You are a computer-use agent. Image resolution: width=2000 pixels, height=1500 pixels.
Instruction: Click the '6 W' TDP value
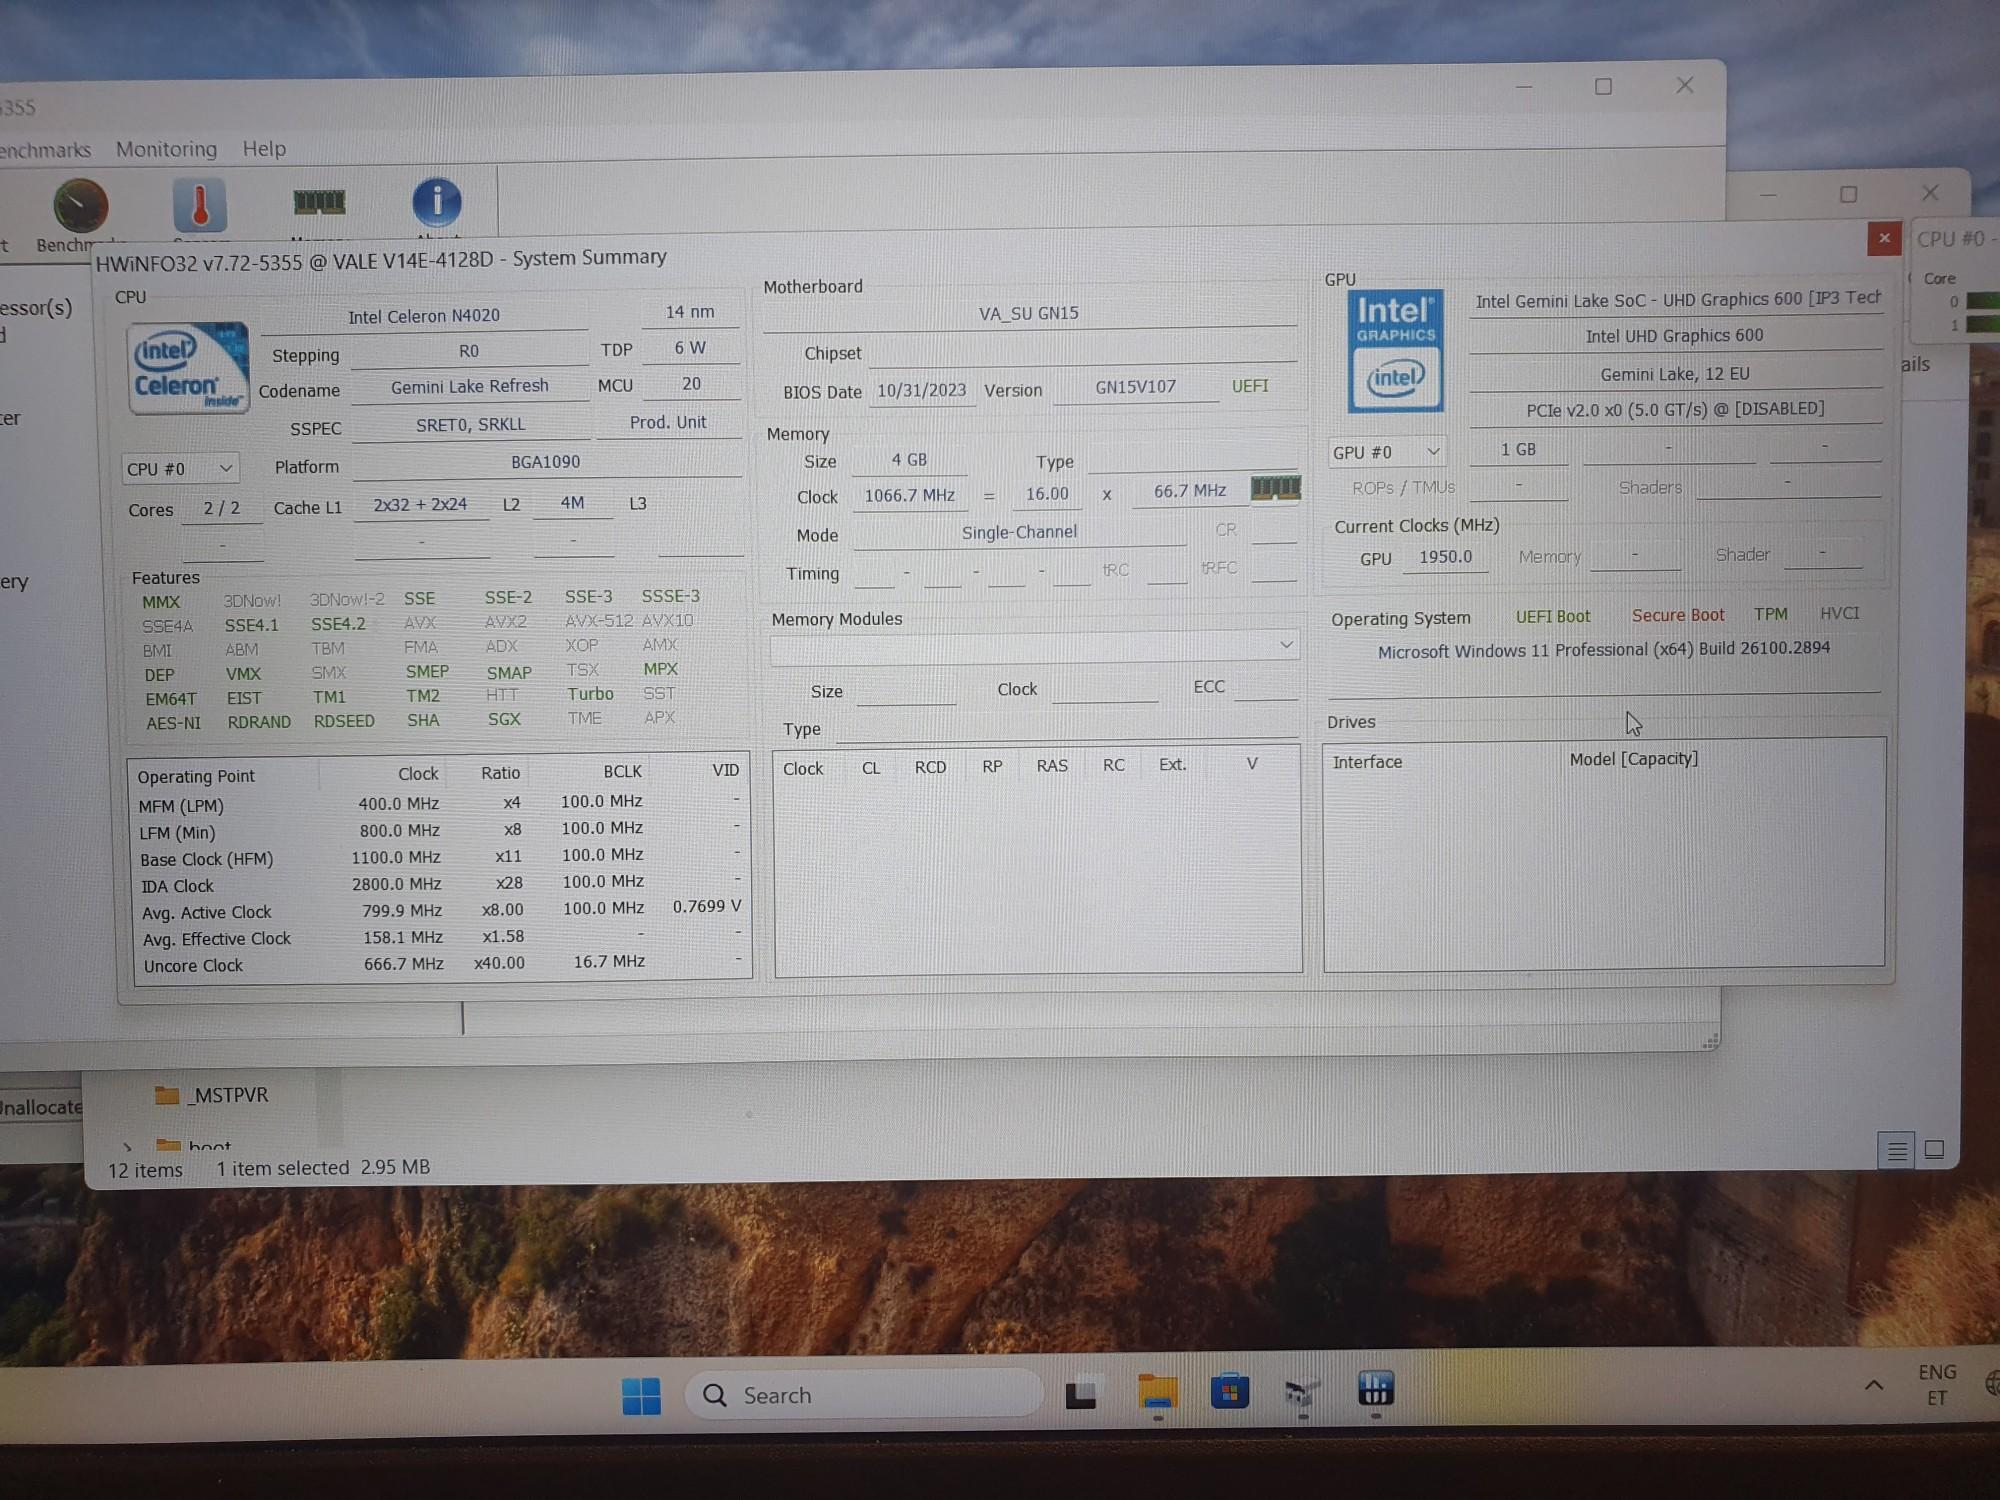tap(690, 348)
